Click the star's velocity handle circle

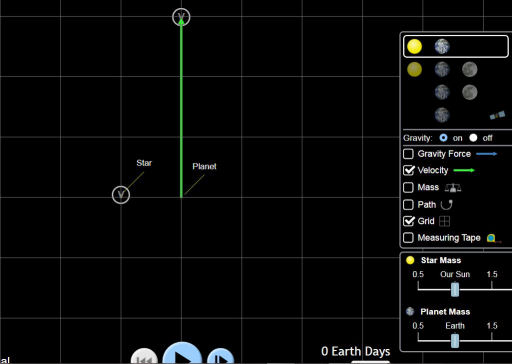pyautogui.click(x=121, y=195)
